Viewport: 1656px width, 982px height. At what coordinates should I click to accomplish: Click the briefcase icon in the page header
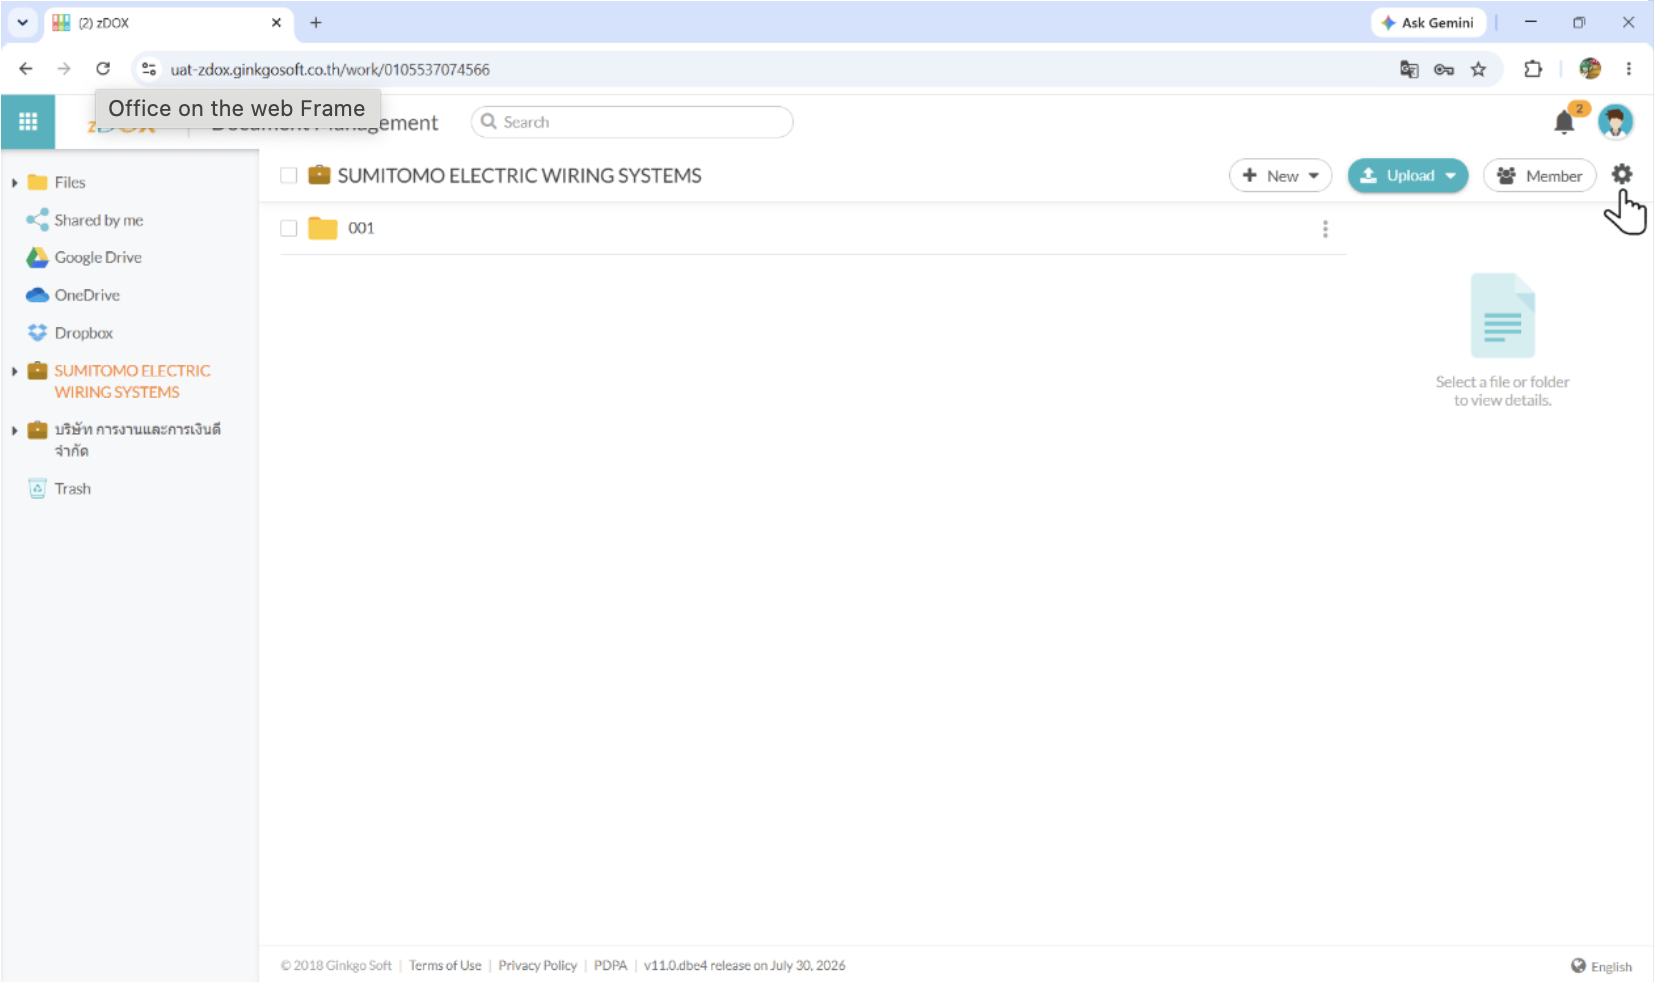(319, 175)
